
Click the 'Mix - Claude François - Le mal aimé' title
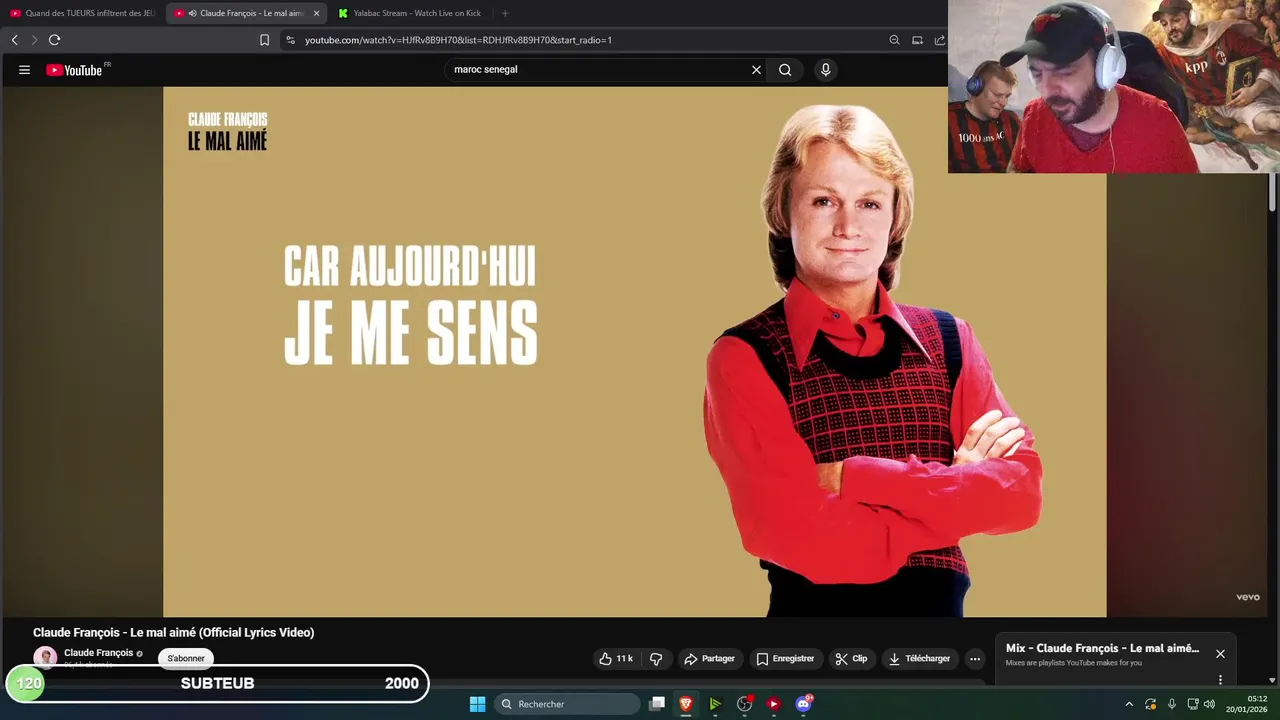(x=1102, y=648)
